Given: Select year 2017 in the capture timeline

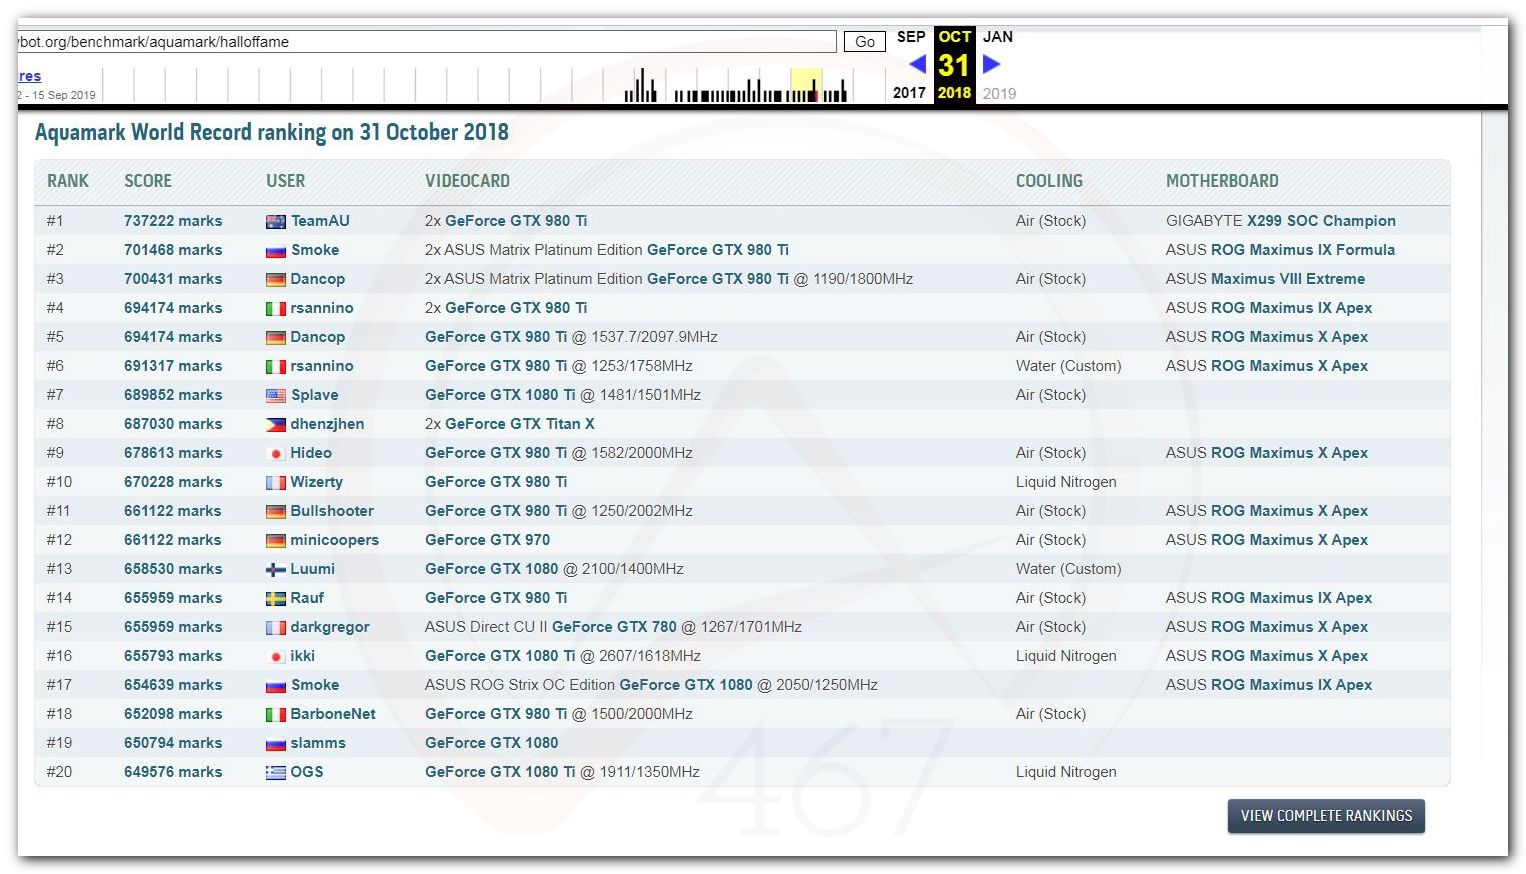Looking at the screenshot, I should click(x=909, y=93).
